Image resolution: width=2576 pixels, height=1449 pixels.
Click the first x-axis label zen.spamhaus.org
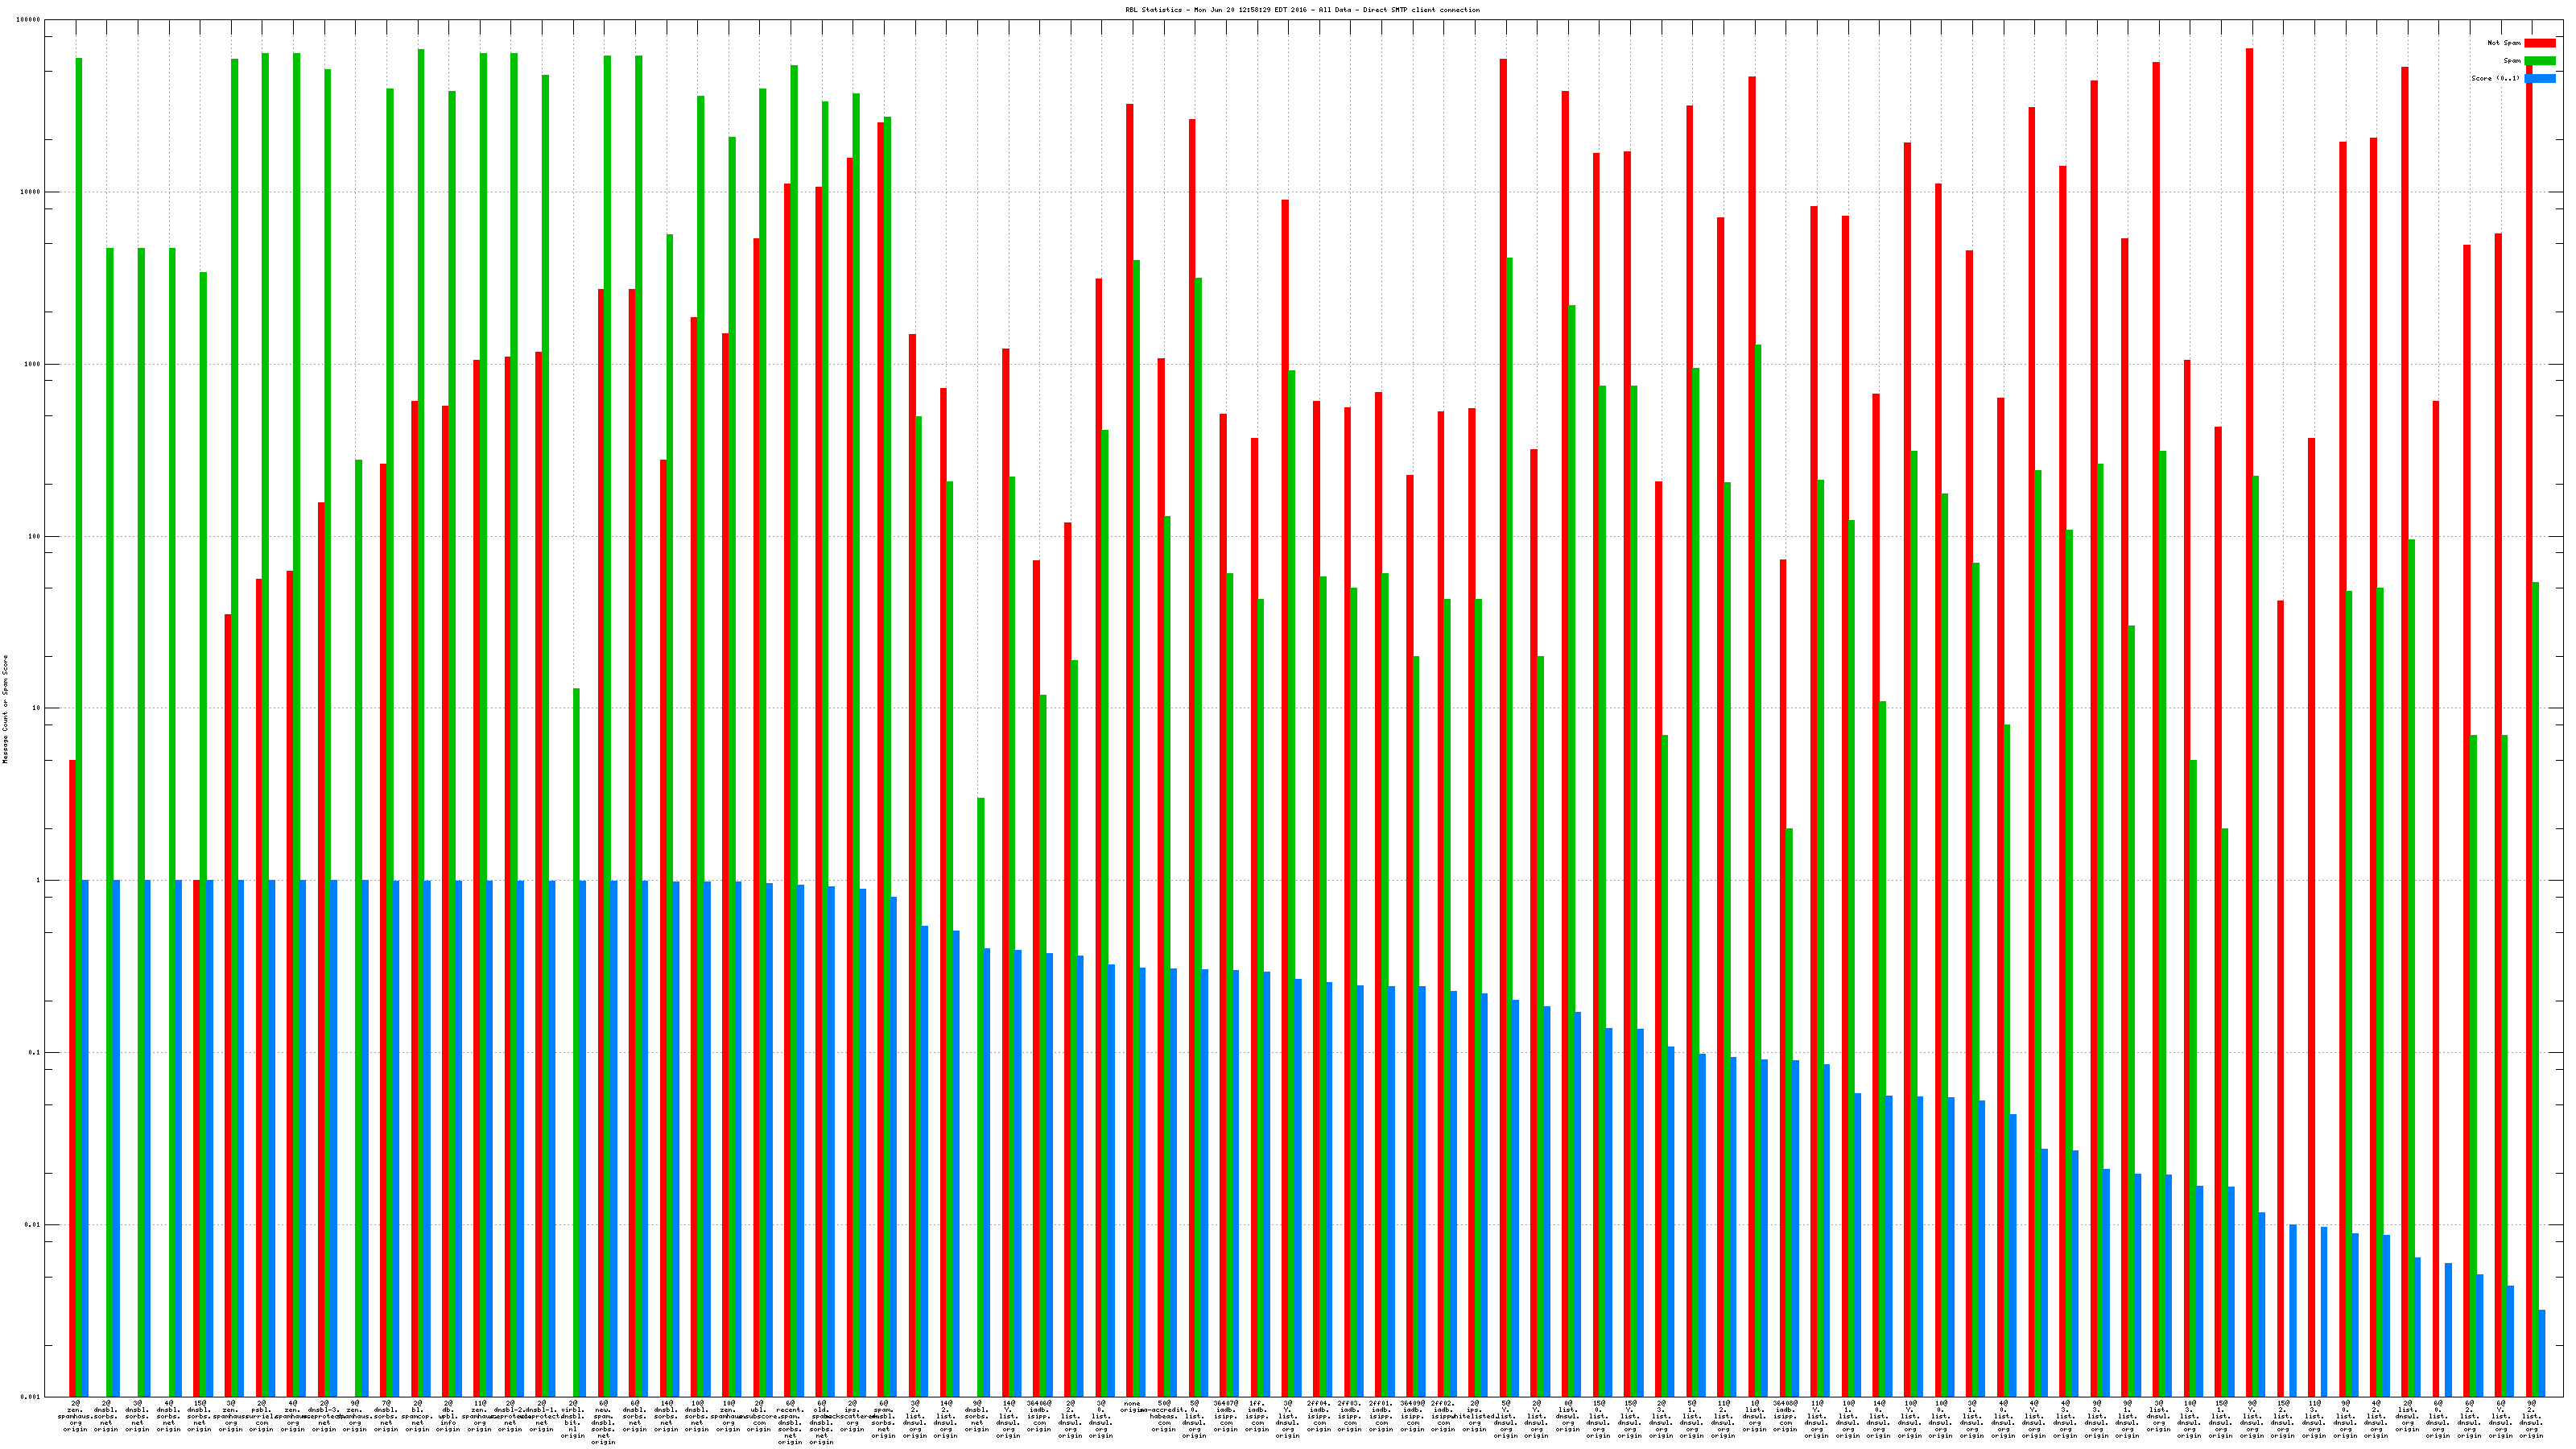tap(75, 1415)
